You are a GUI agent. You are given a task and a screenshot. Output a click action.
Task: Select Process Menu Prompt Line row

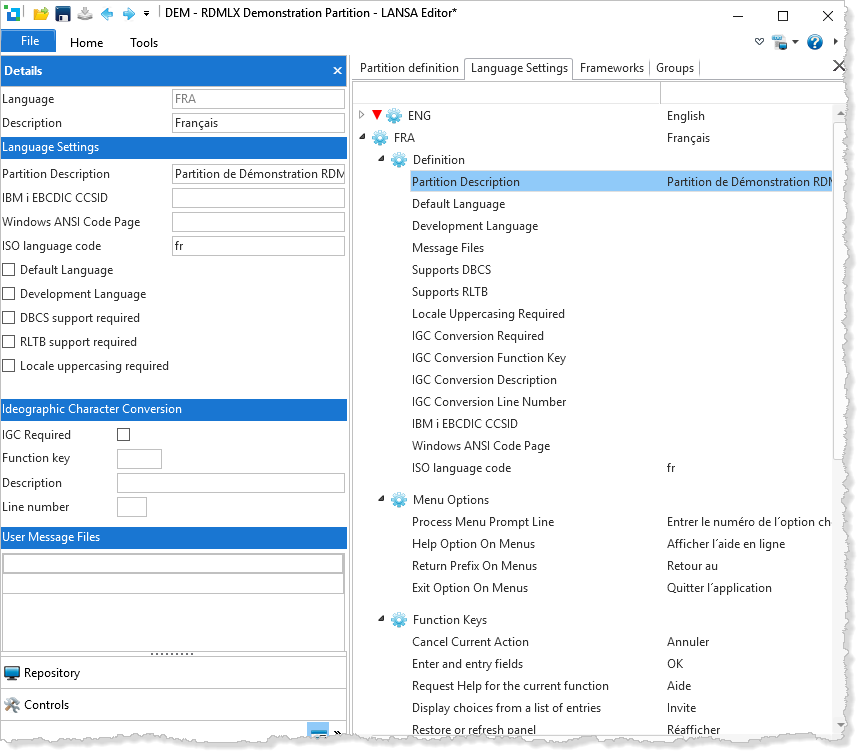(621, 521)
